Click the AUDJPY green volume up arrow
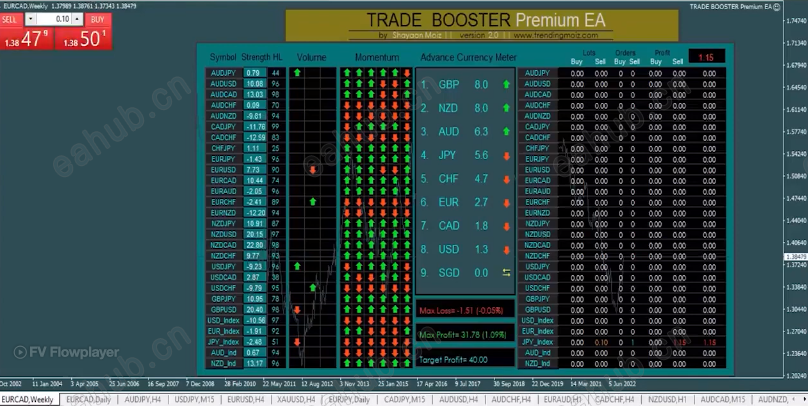Screen dimensions: 808x406 pyautogui.click(x=297, y=73)
